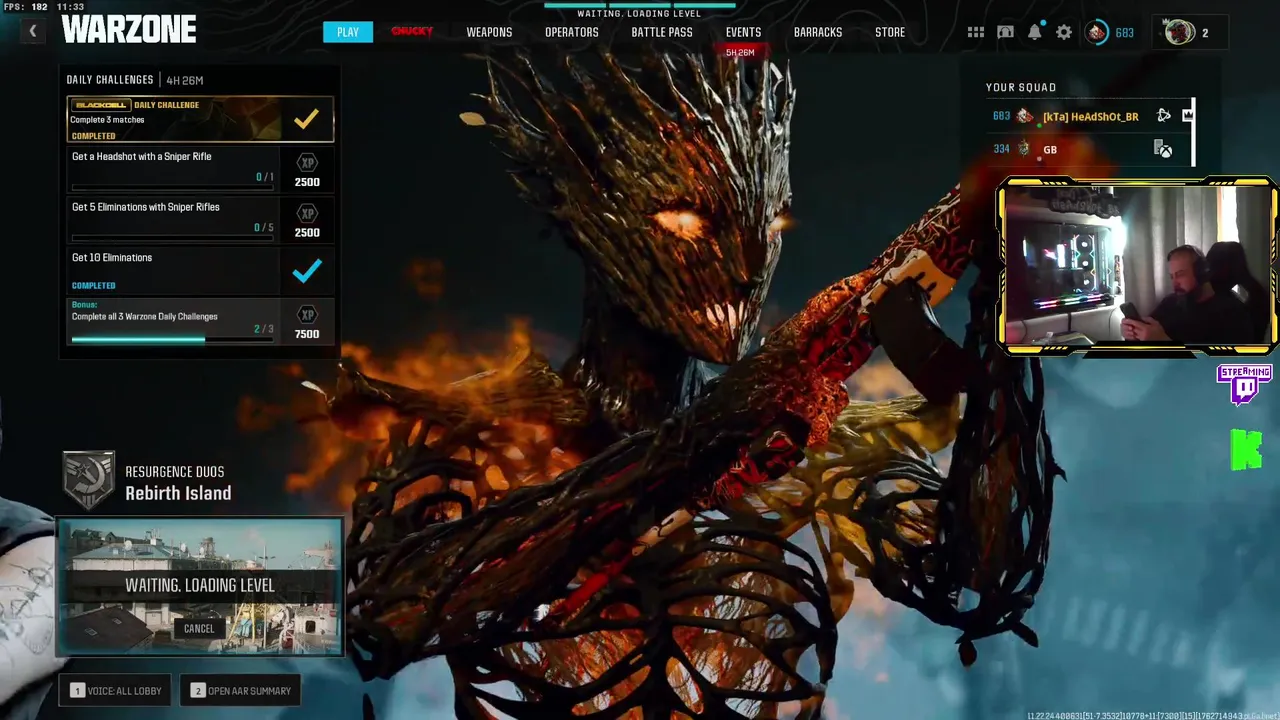Switch to the WEAPONS tab
The height and width of the screenshot is (720, 1280).
click(x=489, y=32)
